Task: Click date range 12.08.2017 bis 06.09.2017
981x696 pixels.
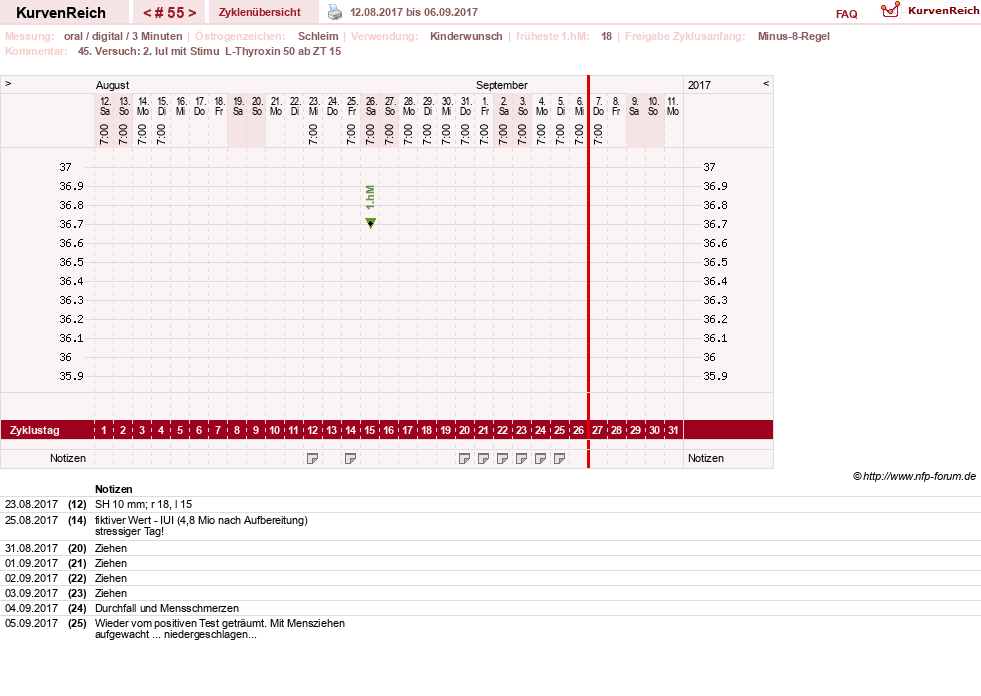Action: point(414,12)
